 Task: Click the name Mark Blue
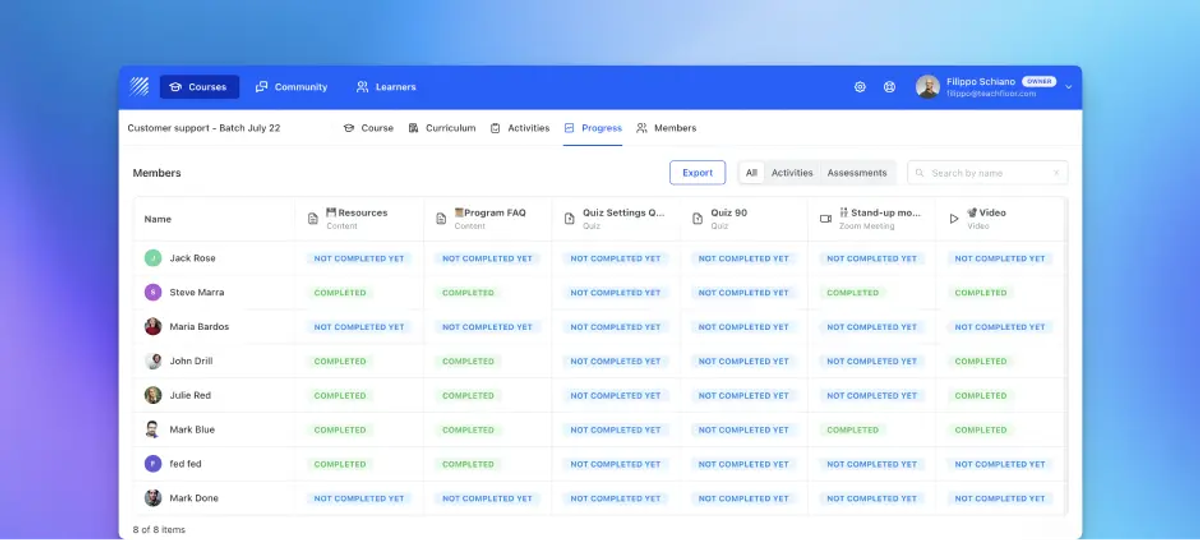pos(192,429)
